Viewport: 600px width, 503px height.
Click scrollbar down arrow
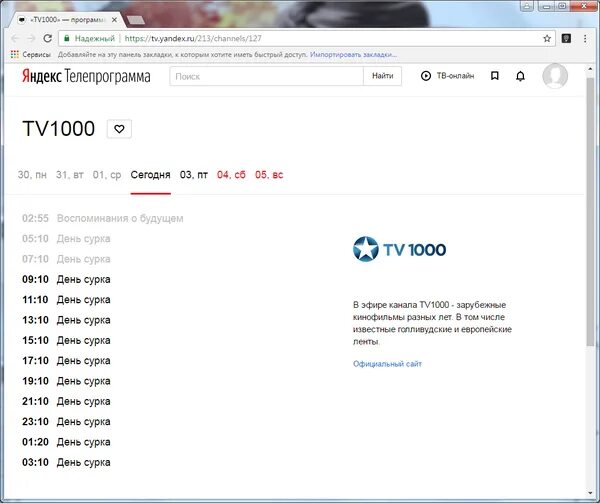coord(590,494)
